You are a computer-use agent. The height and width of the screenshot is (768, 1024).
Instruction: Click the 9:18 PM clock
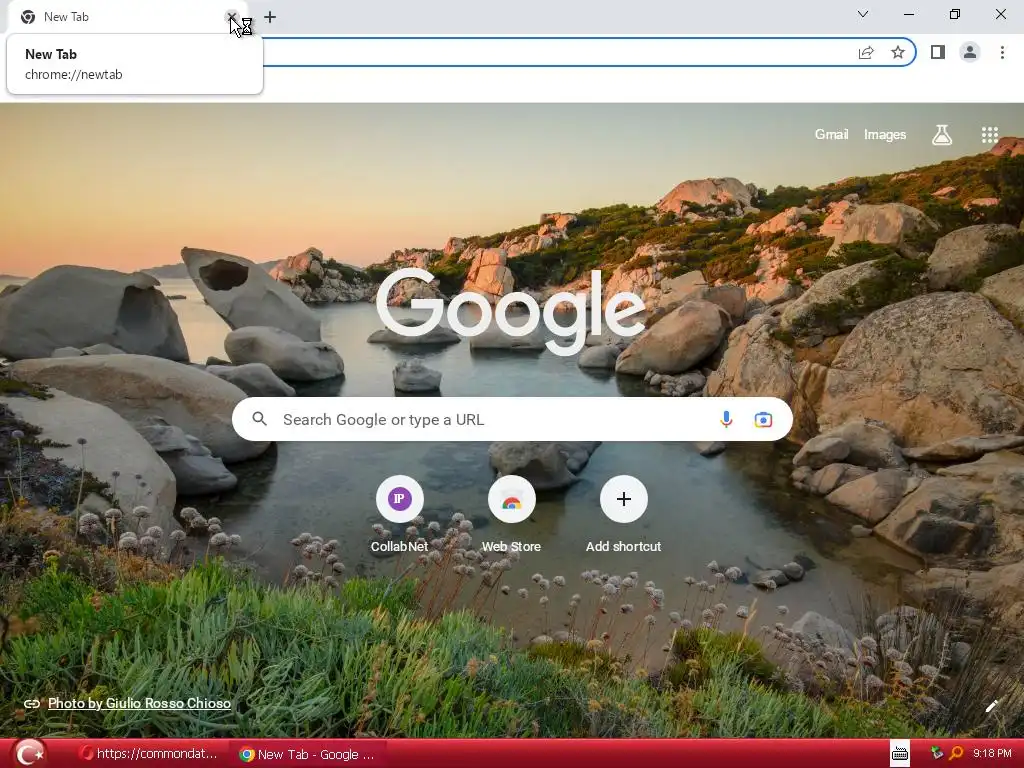(x=992, y=754)
